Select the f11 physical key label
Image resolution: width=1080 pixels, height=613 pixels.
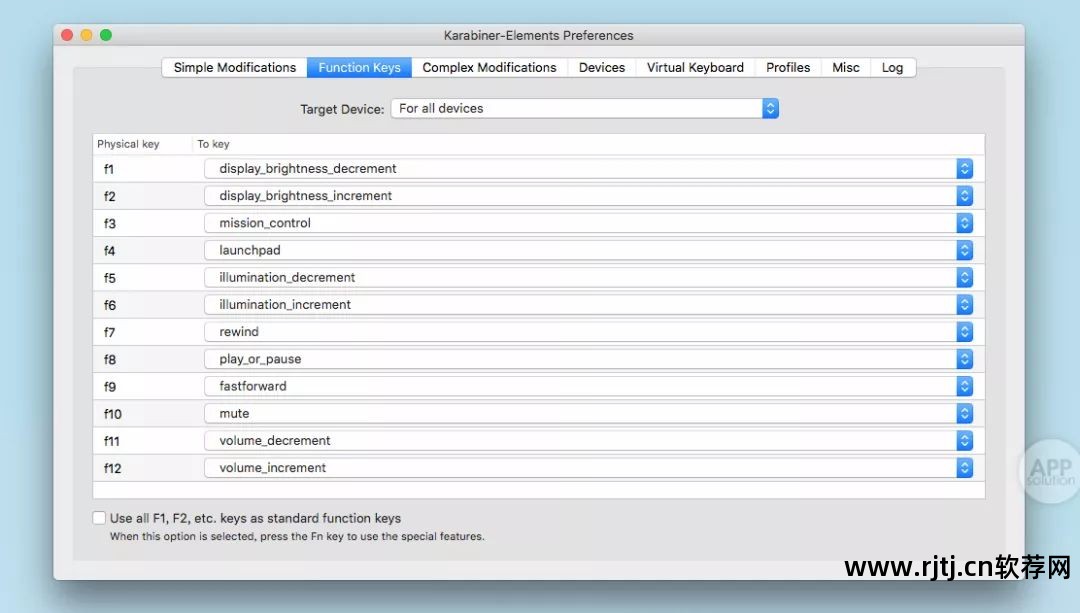pos(112,441)
